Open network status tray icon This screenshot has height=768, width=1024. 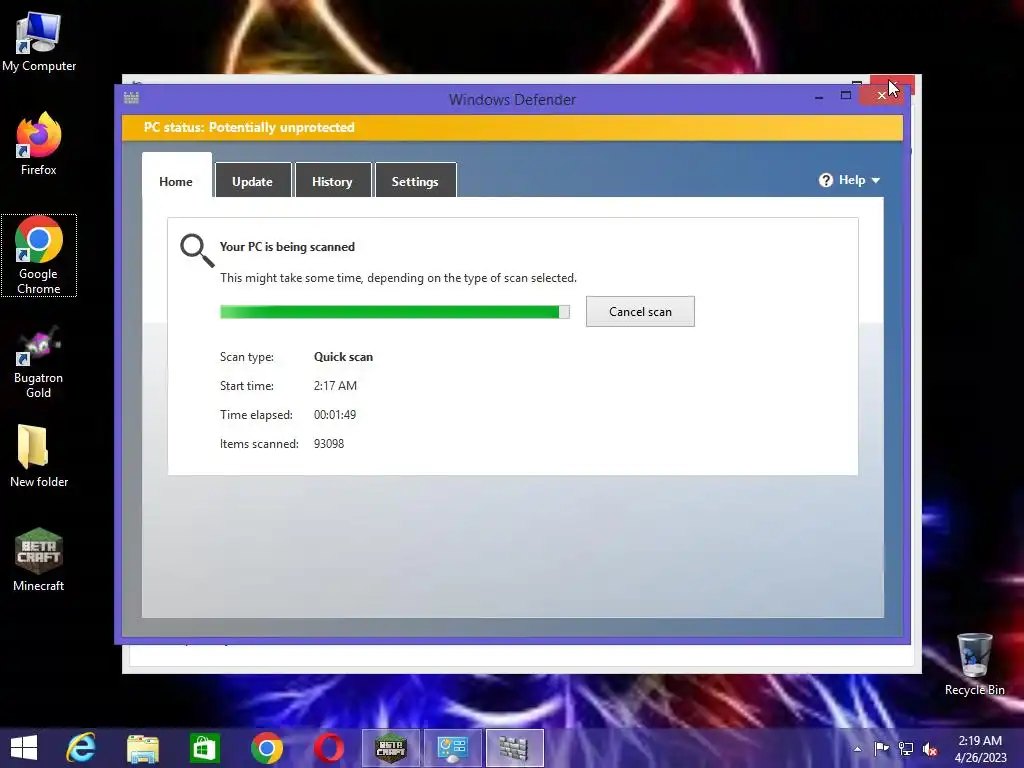click(906, 749)
